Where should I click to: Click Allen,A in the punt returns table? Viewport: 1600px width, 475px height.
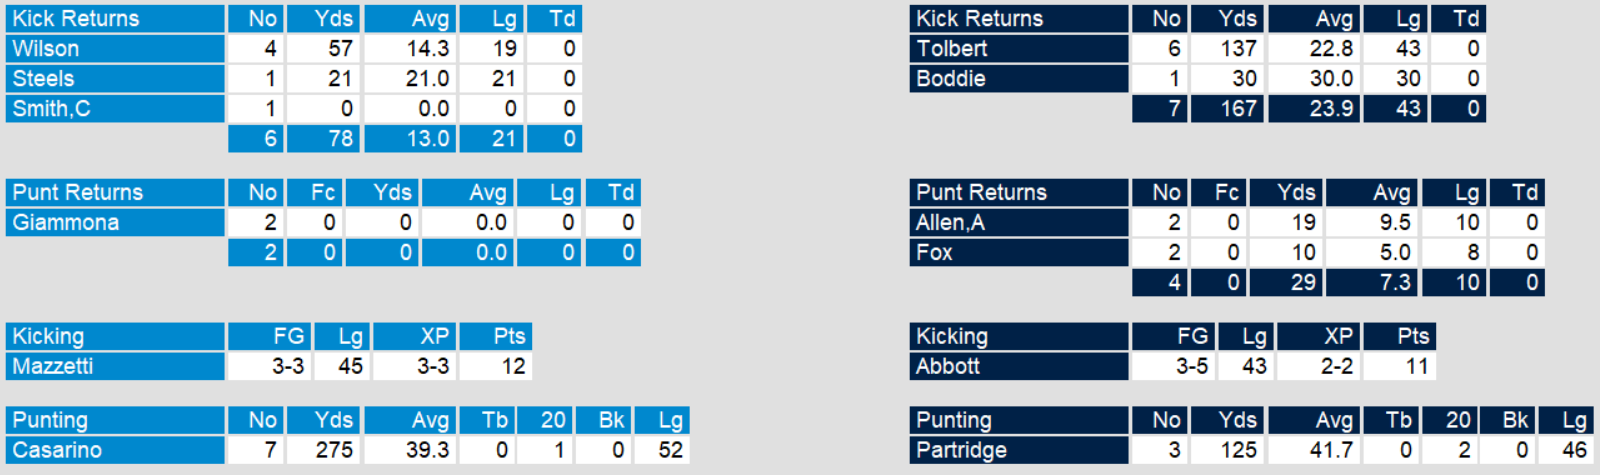coord(951,223)
